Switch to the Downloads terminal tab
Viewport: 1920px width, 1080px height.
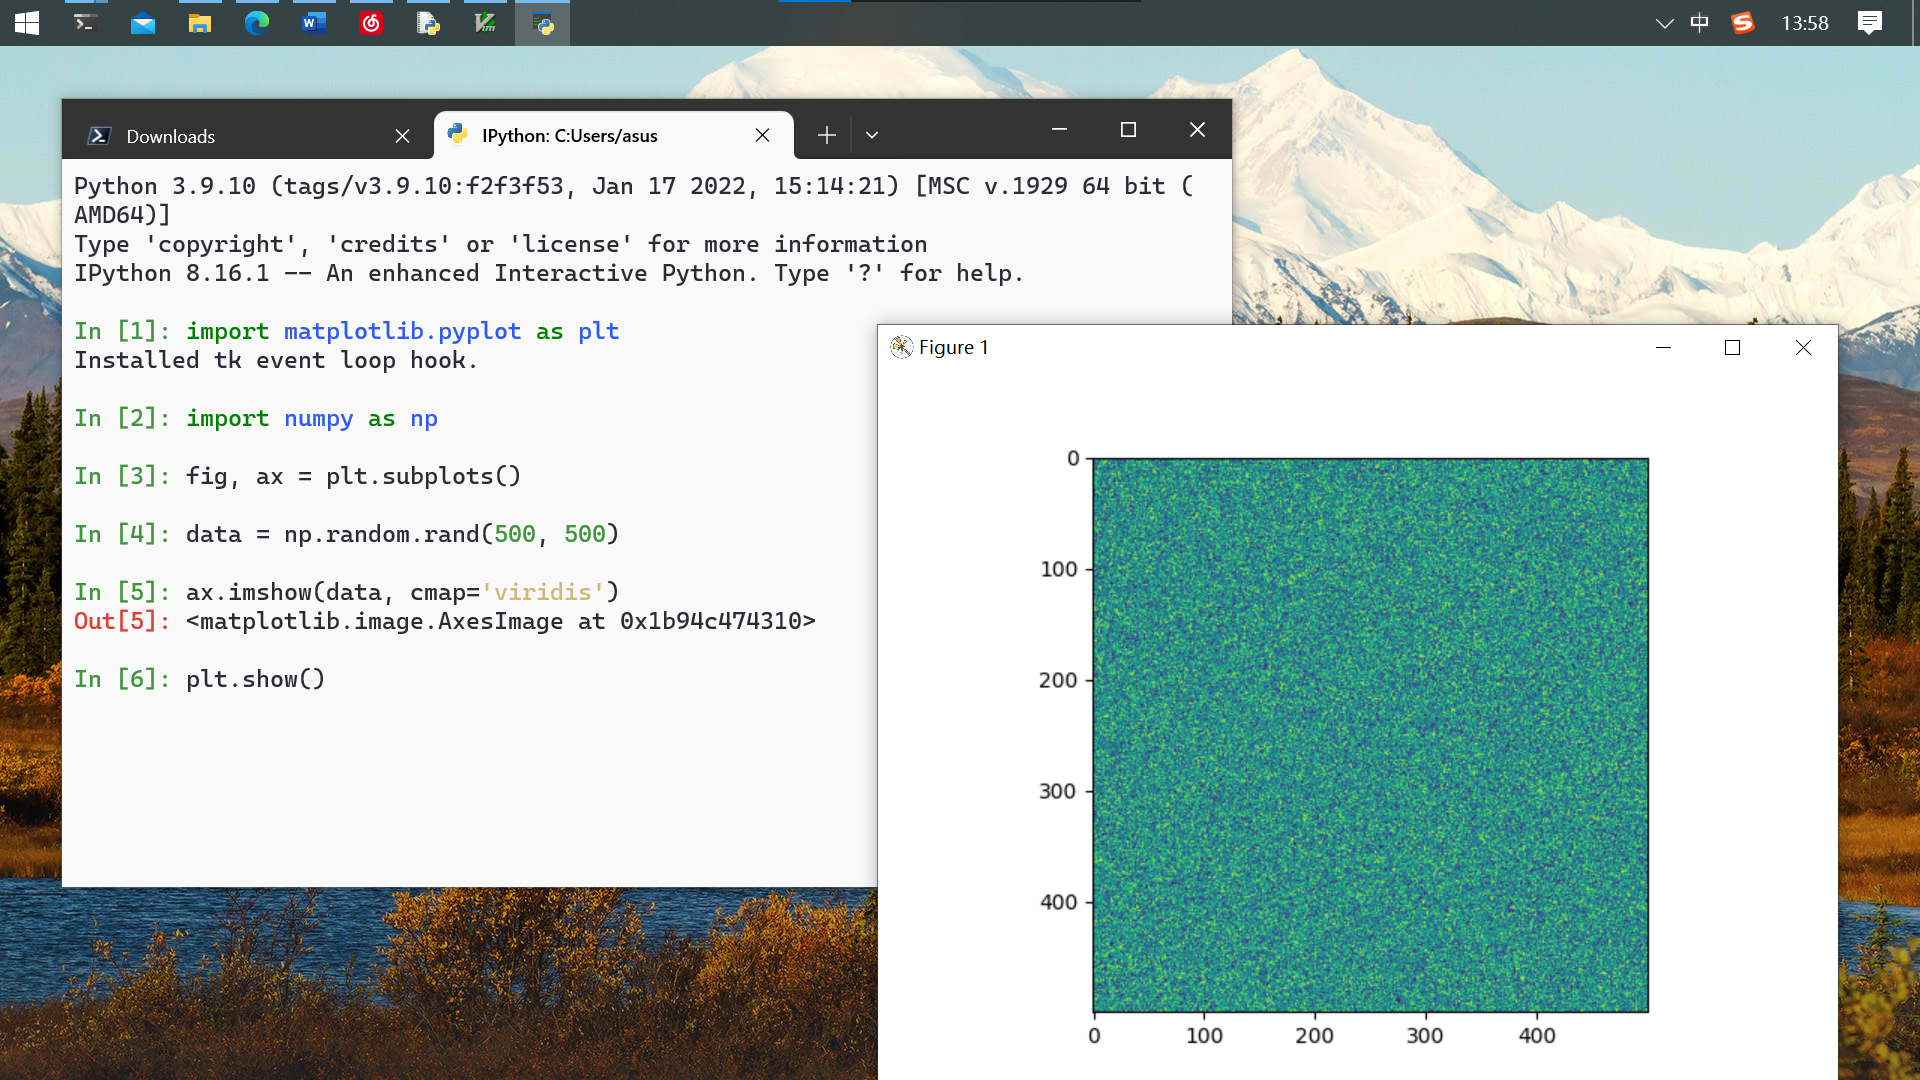248,136
